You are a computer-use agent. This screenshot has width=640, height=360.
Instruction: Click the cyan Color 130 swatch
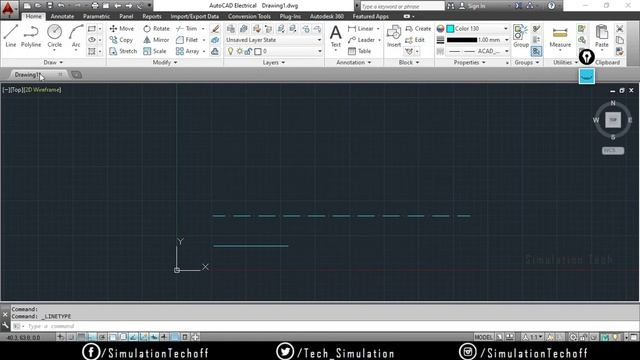[x=450, y=29]
